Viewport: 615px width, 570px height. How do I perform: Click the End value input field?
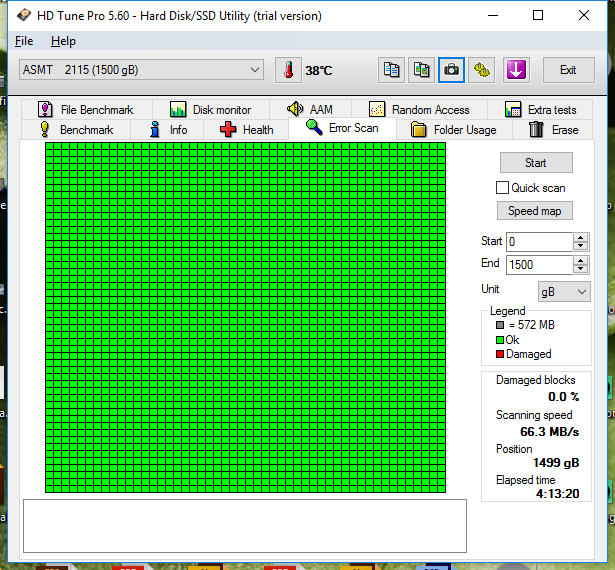[538, 265]
